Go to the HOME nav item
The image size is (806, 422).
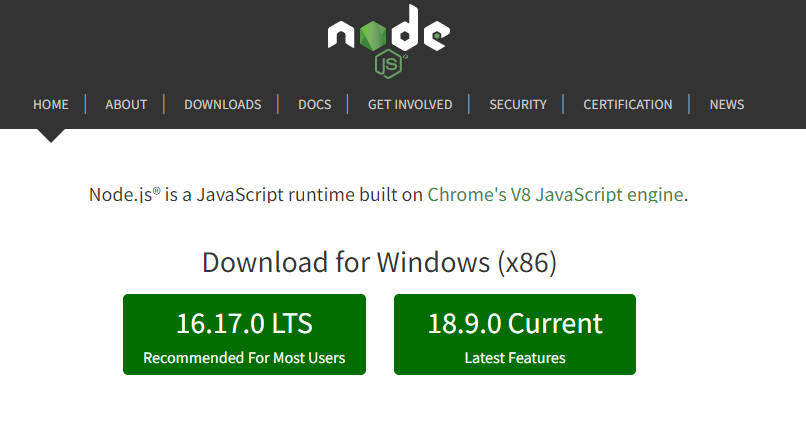(x=51, y=104)
